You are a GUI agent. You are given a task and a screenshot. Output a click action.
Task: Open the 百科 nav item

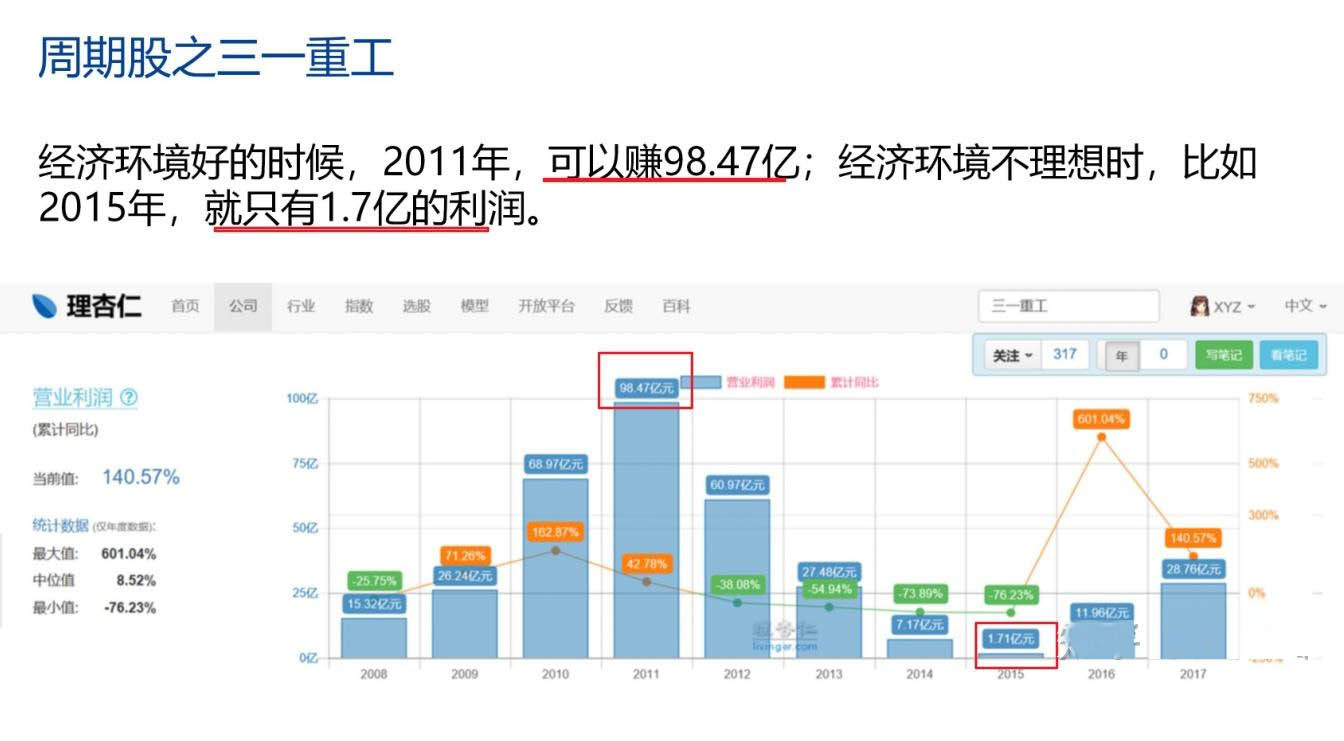(676, 306)
